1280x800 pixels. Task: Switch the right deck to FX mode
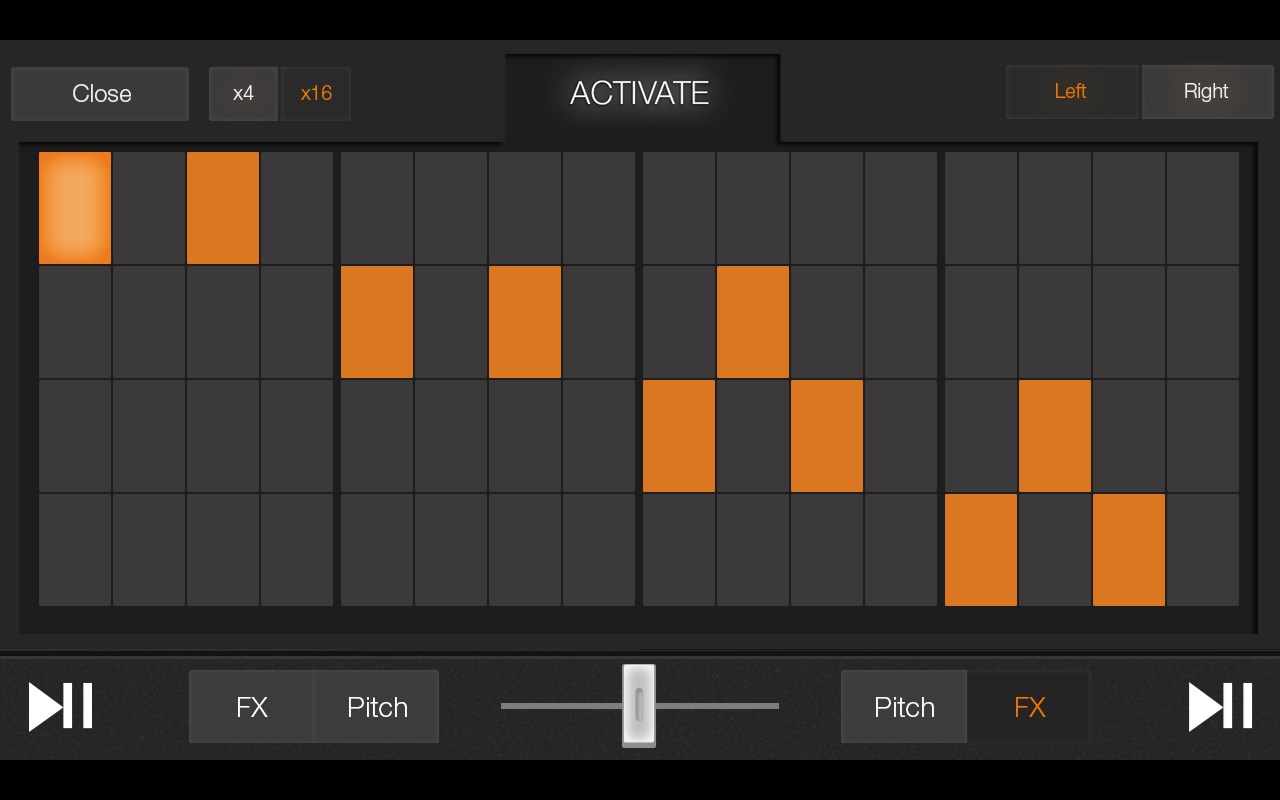coord(1028,707)
